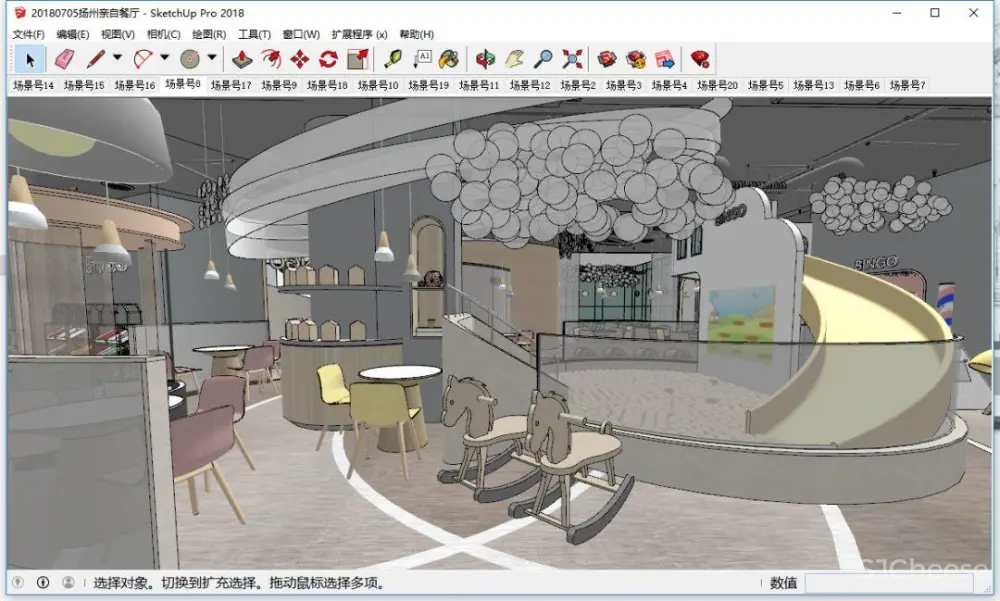This screenshot has width=1000, height=601.
Task: Click the Zoom Extents icon
Action: (x=572, y=59)
